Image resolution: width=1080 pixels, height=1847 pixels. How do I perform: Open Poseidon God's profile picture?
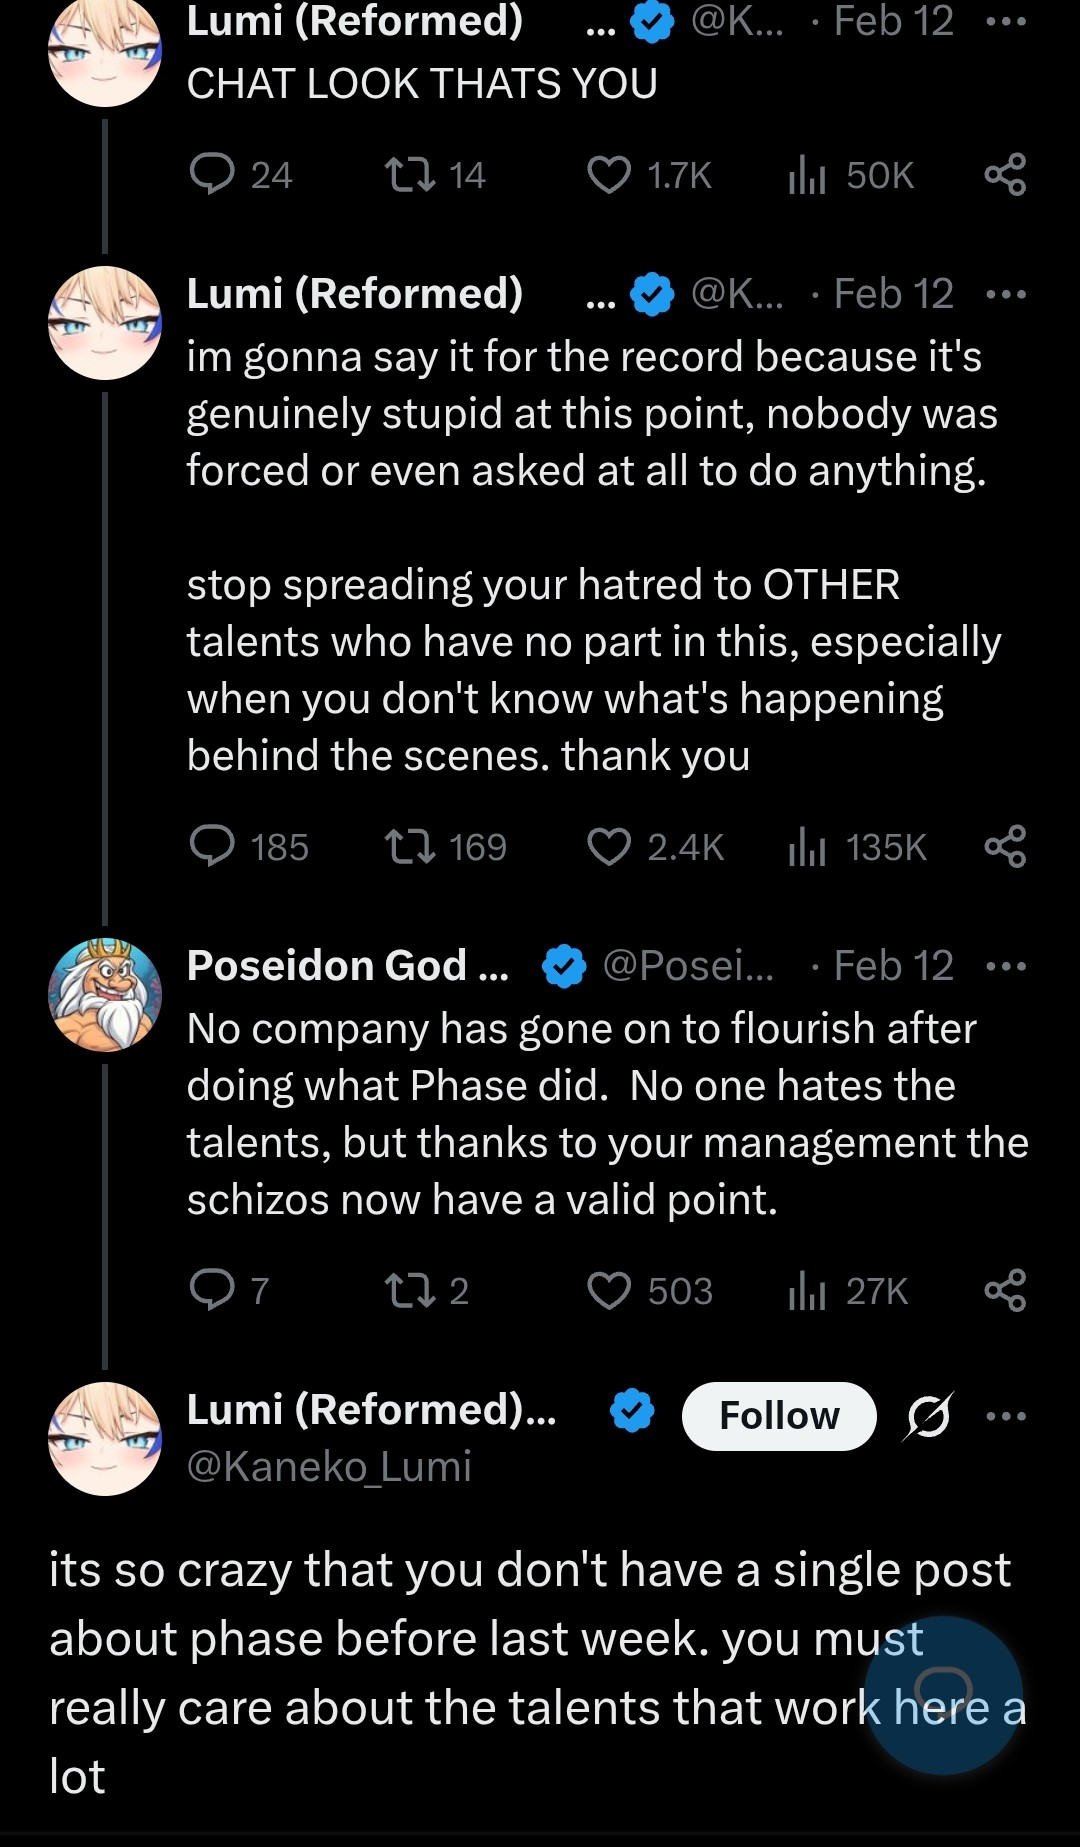105,995
